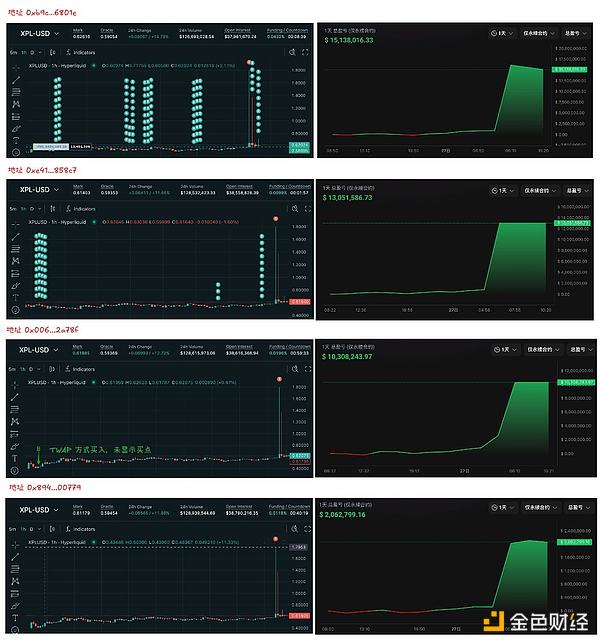Open 仅永续合约 dropdown above $2,062,799.16 chart
The height and width of the screenshot is (643, 600).
click(541, 507)
